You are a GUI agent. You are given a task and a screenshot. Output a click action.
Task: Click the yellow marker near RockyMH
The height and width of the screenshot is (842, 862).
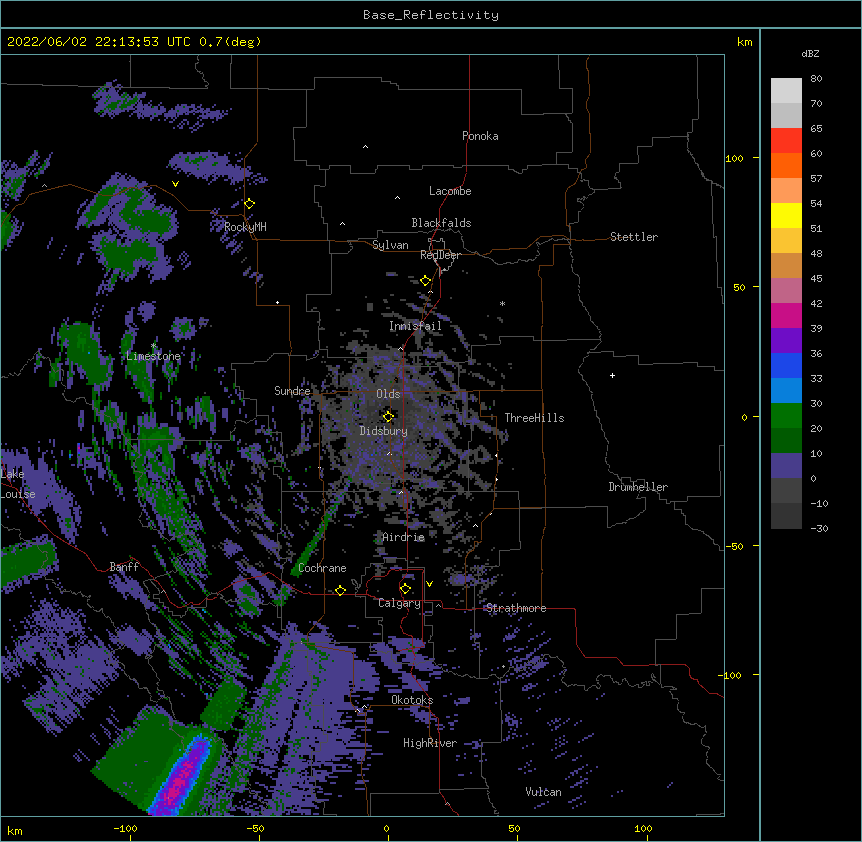point(249,204)
